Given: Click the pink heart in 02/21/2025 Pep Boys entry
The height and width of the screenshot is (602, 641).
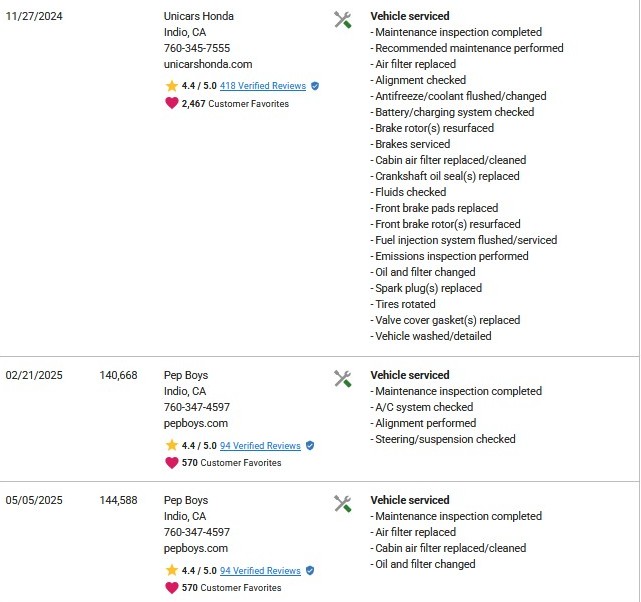Looking at the screenshot, I should coord(172,463).
